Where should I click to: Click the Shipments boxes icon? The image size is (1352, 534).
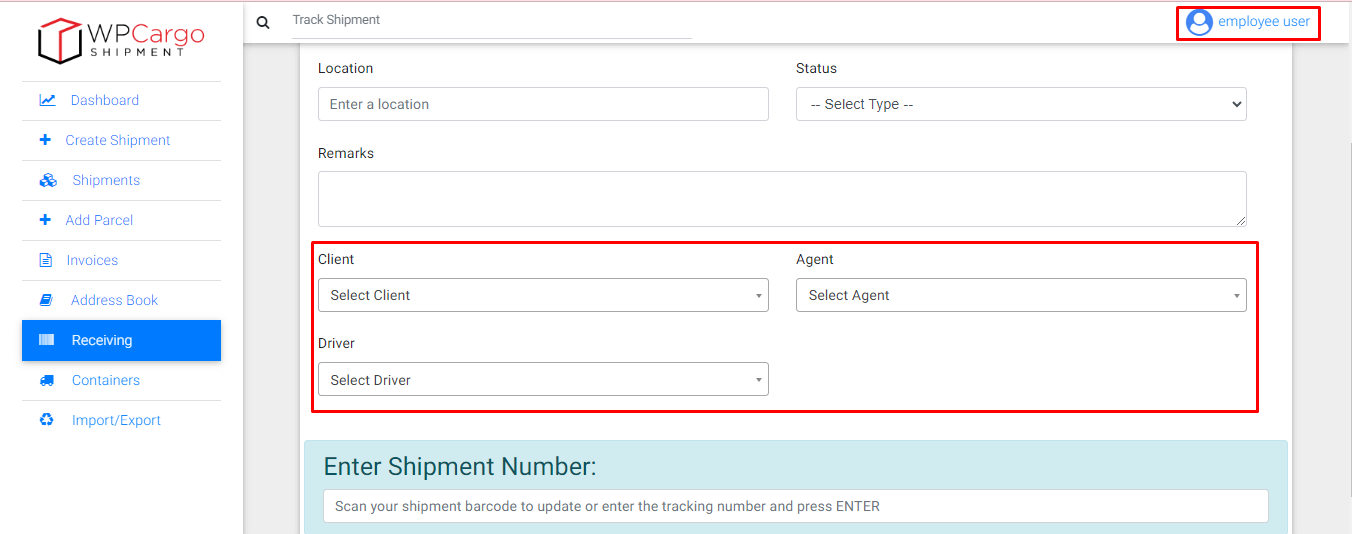click(x=48, y=180)
